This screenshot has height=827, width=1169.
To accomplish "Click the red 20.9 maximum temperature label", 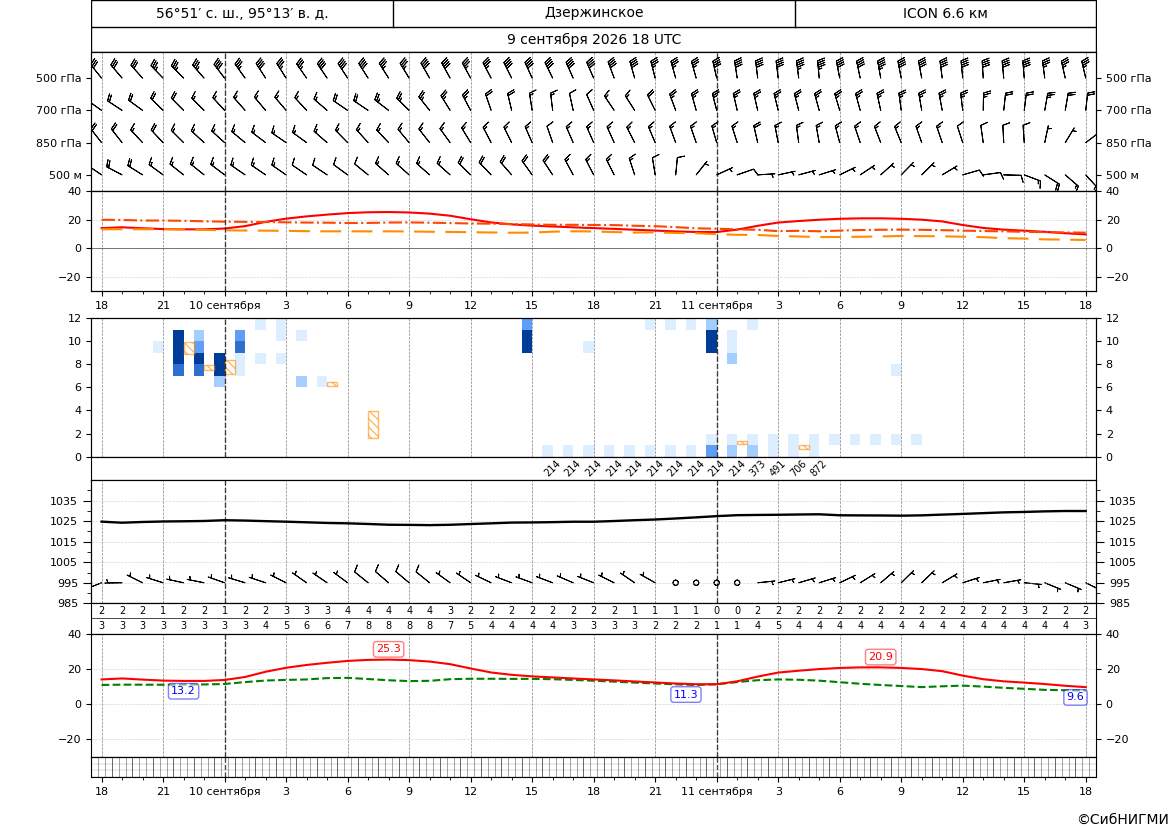I will tap(880, 657).
